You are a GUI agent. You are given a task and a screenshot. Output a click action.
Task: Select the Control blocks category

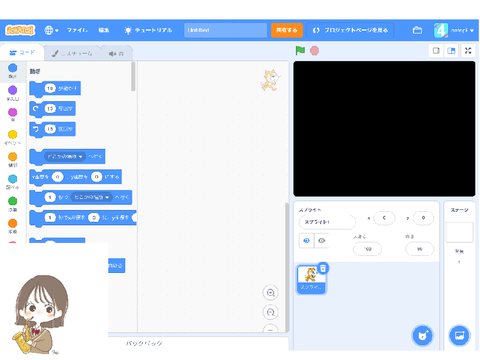pos(13,160)
